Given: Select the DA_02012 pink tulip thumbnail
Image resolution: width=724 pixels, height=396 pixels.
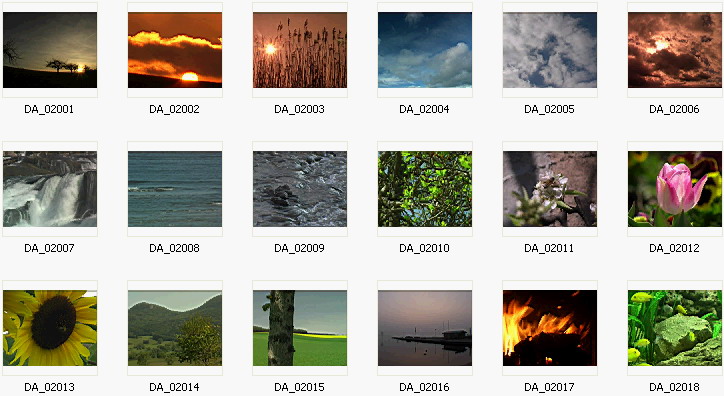Looking at the screenshot, I should tap(675, 189).
